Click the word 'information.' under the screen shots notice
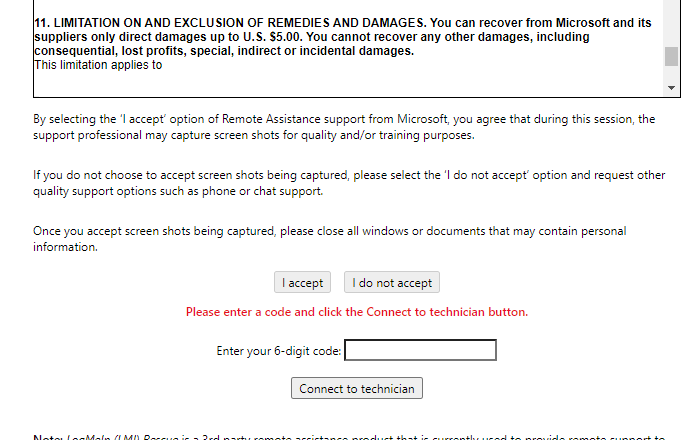Viewport: 700px width, 440px height. [x=65, y=247]
